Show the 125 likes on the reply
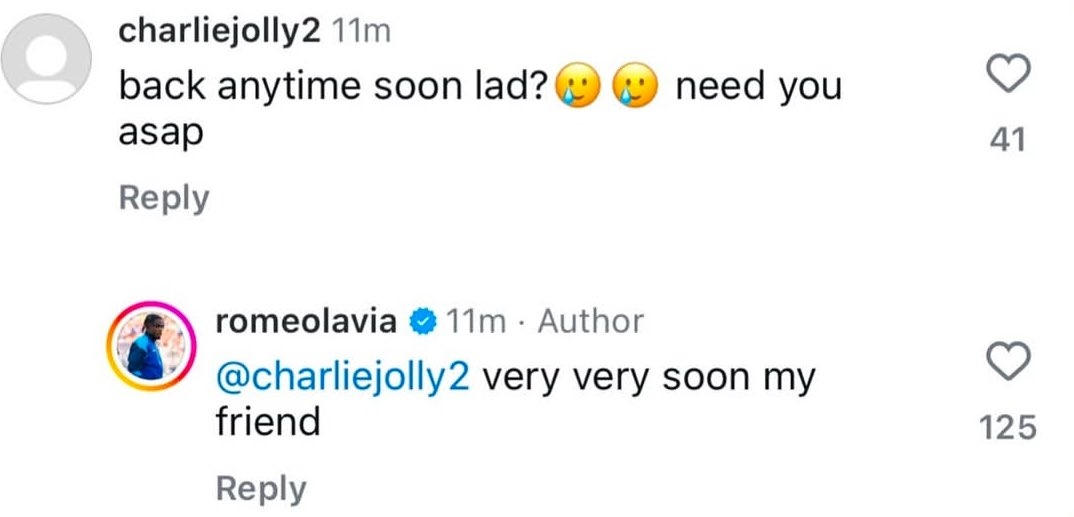The width and height of the screenshot is (1074, 517). click(x=1010, y=429)
